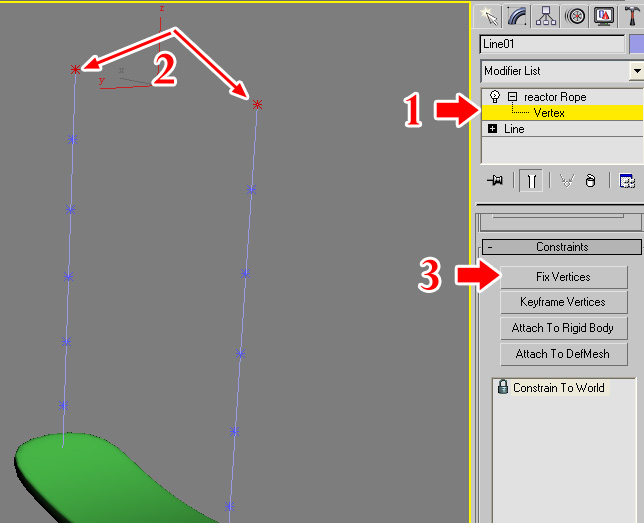The image size is (644, 523).
Task: Open the Display command panel tab
Action: click(x=604, y=16)
